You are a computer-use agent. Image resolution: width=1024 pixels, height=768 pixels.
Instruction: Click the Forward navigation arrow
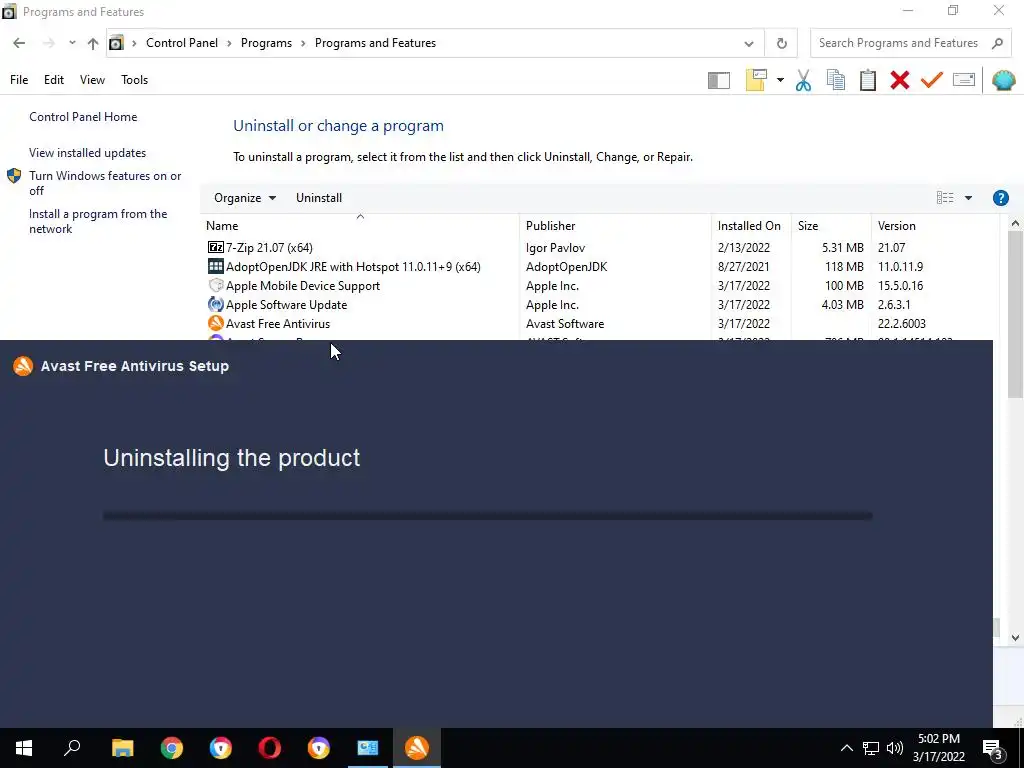[48, 43]
